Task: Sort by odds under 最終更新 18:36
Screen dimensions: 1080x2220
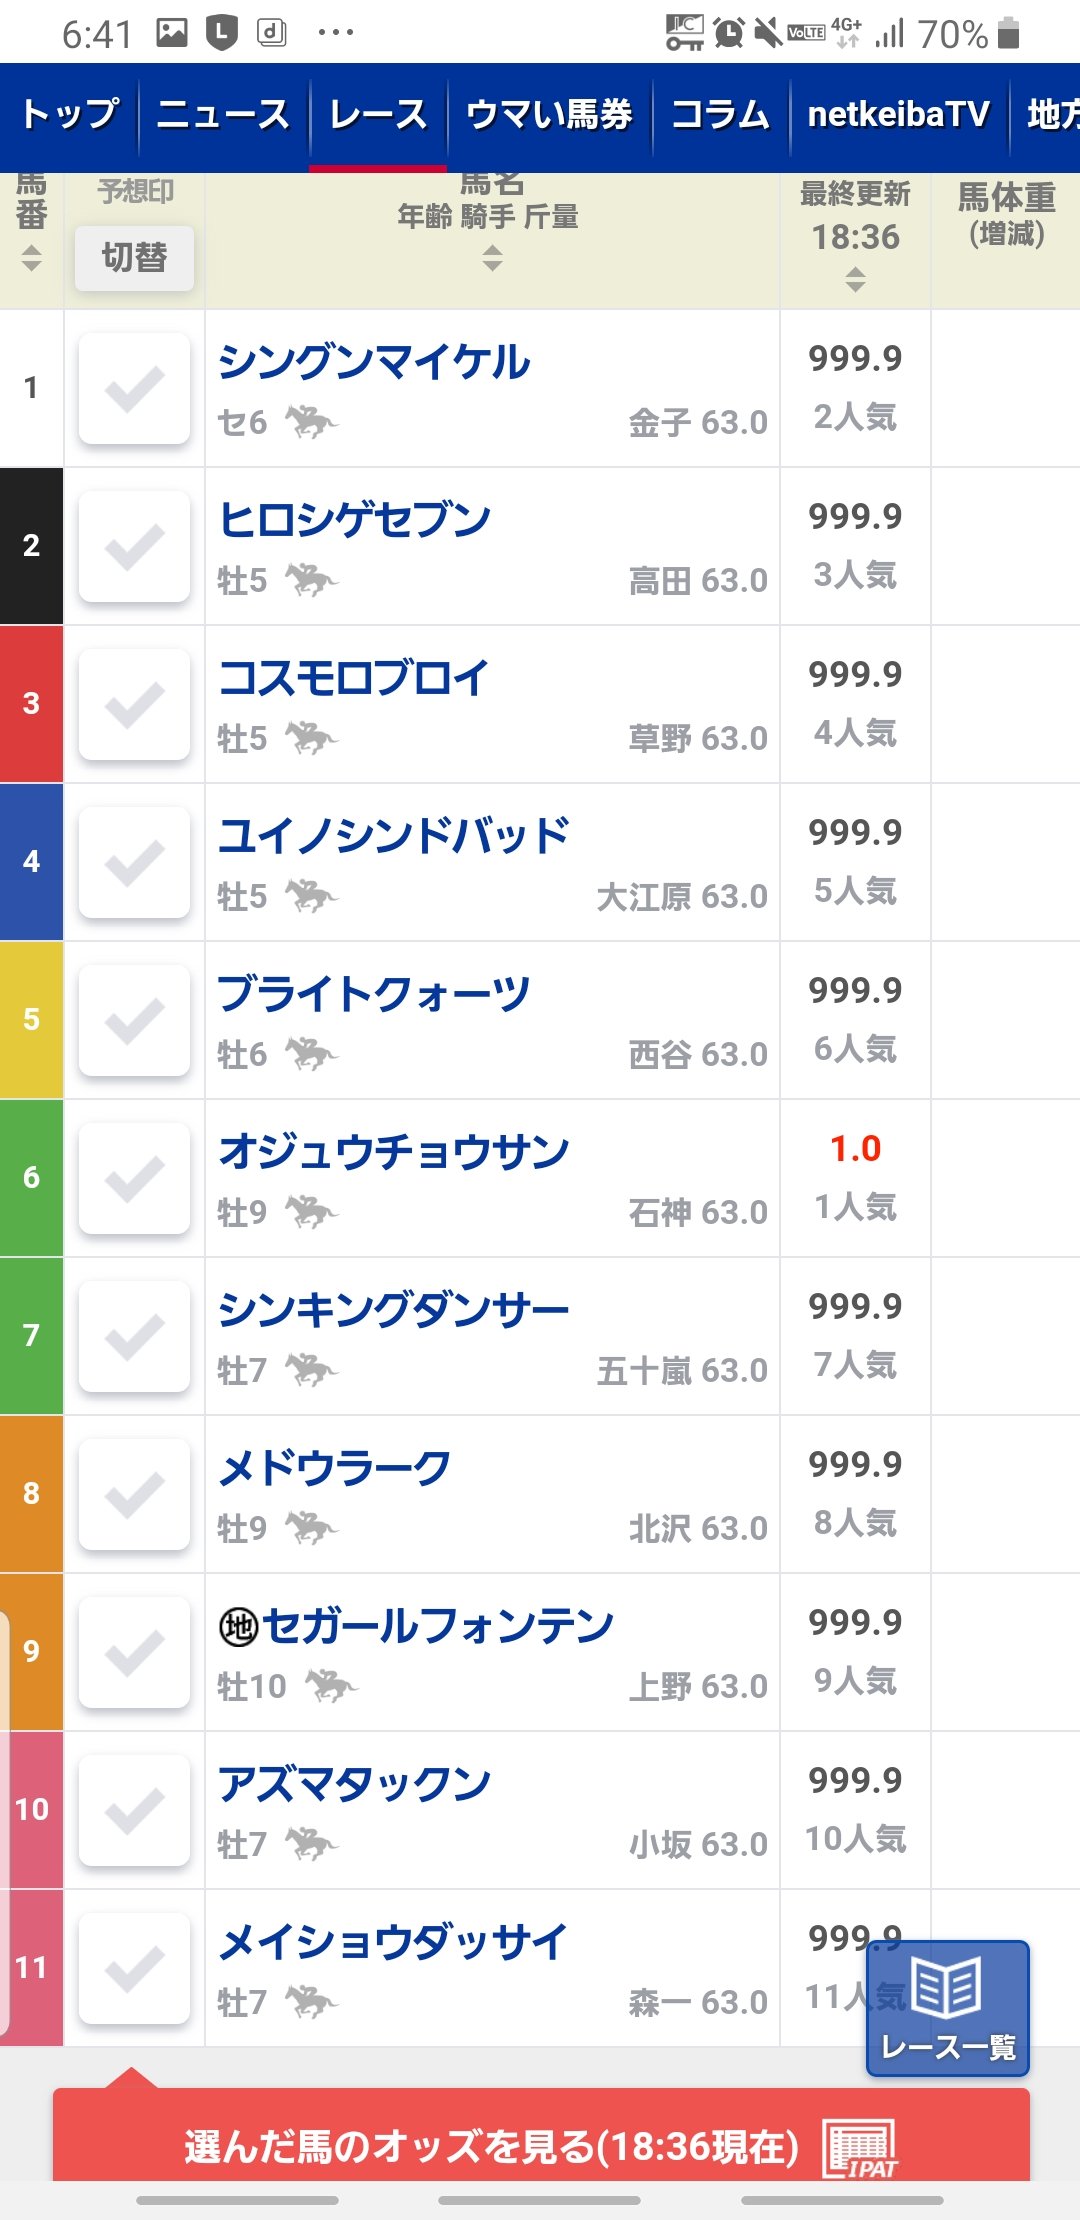Action: [x=855, y=279]
